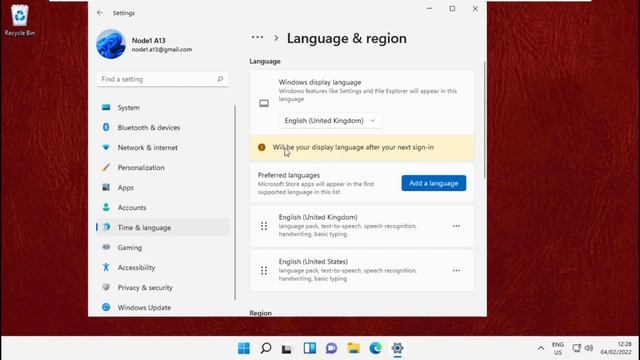Go to Network & internet settings
This screenshot has width=640, height=360.
point(163,147)
